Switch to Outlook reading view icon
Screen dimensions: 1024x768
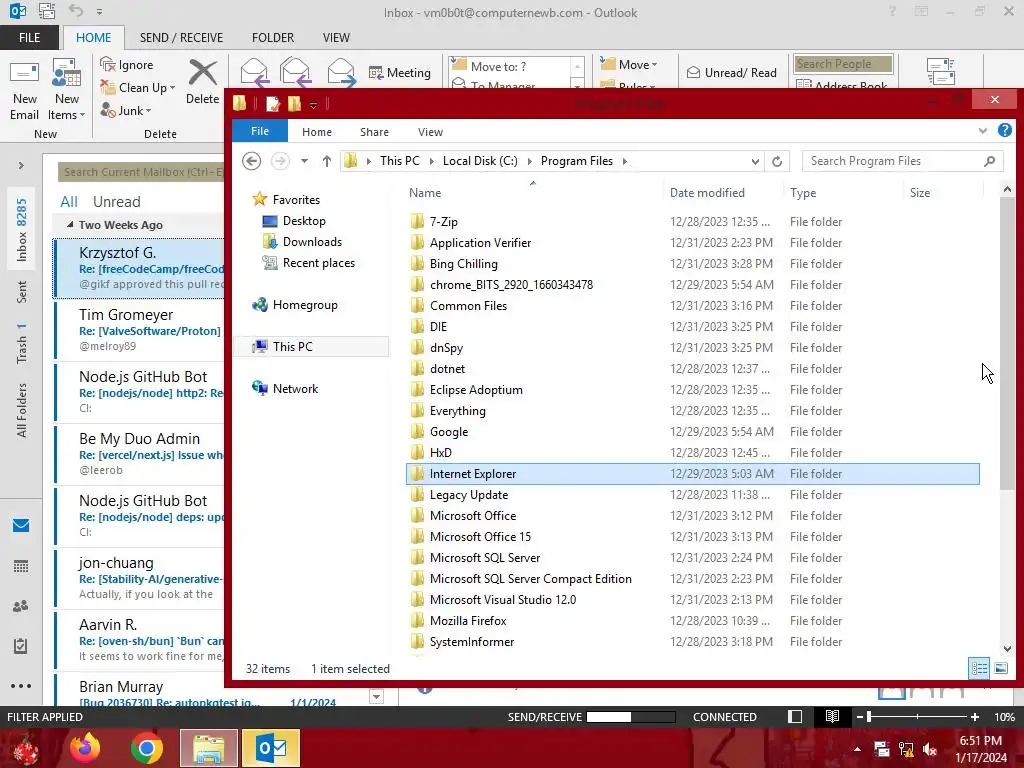[832, 716]
